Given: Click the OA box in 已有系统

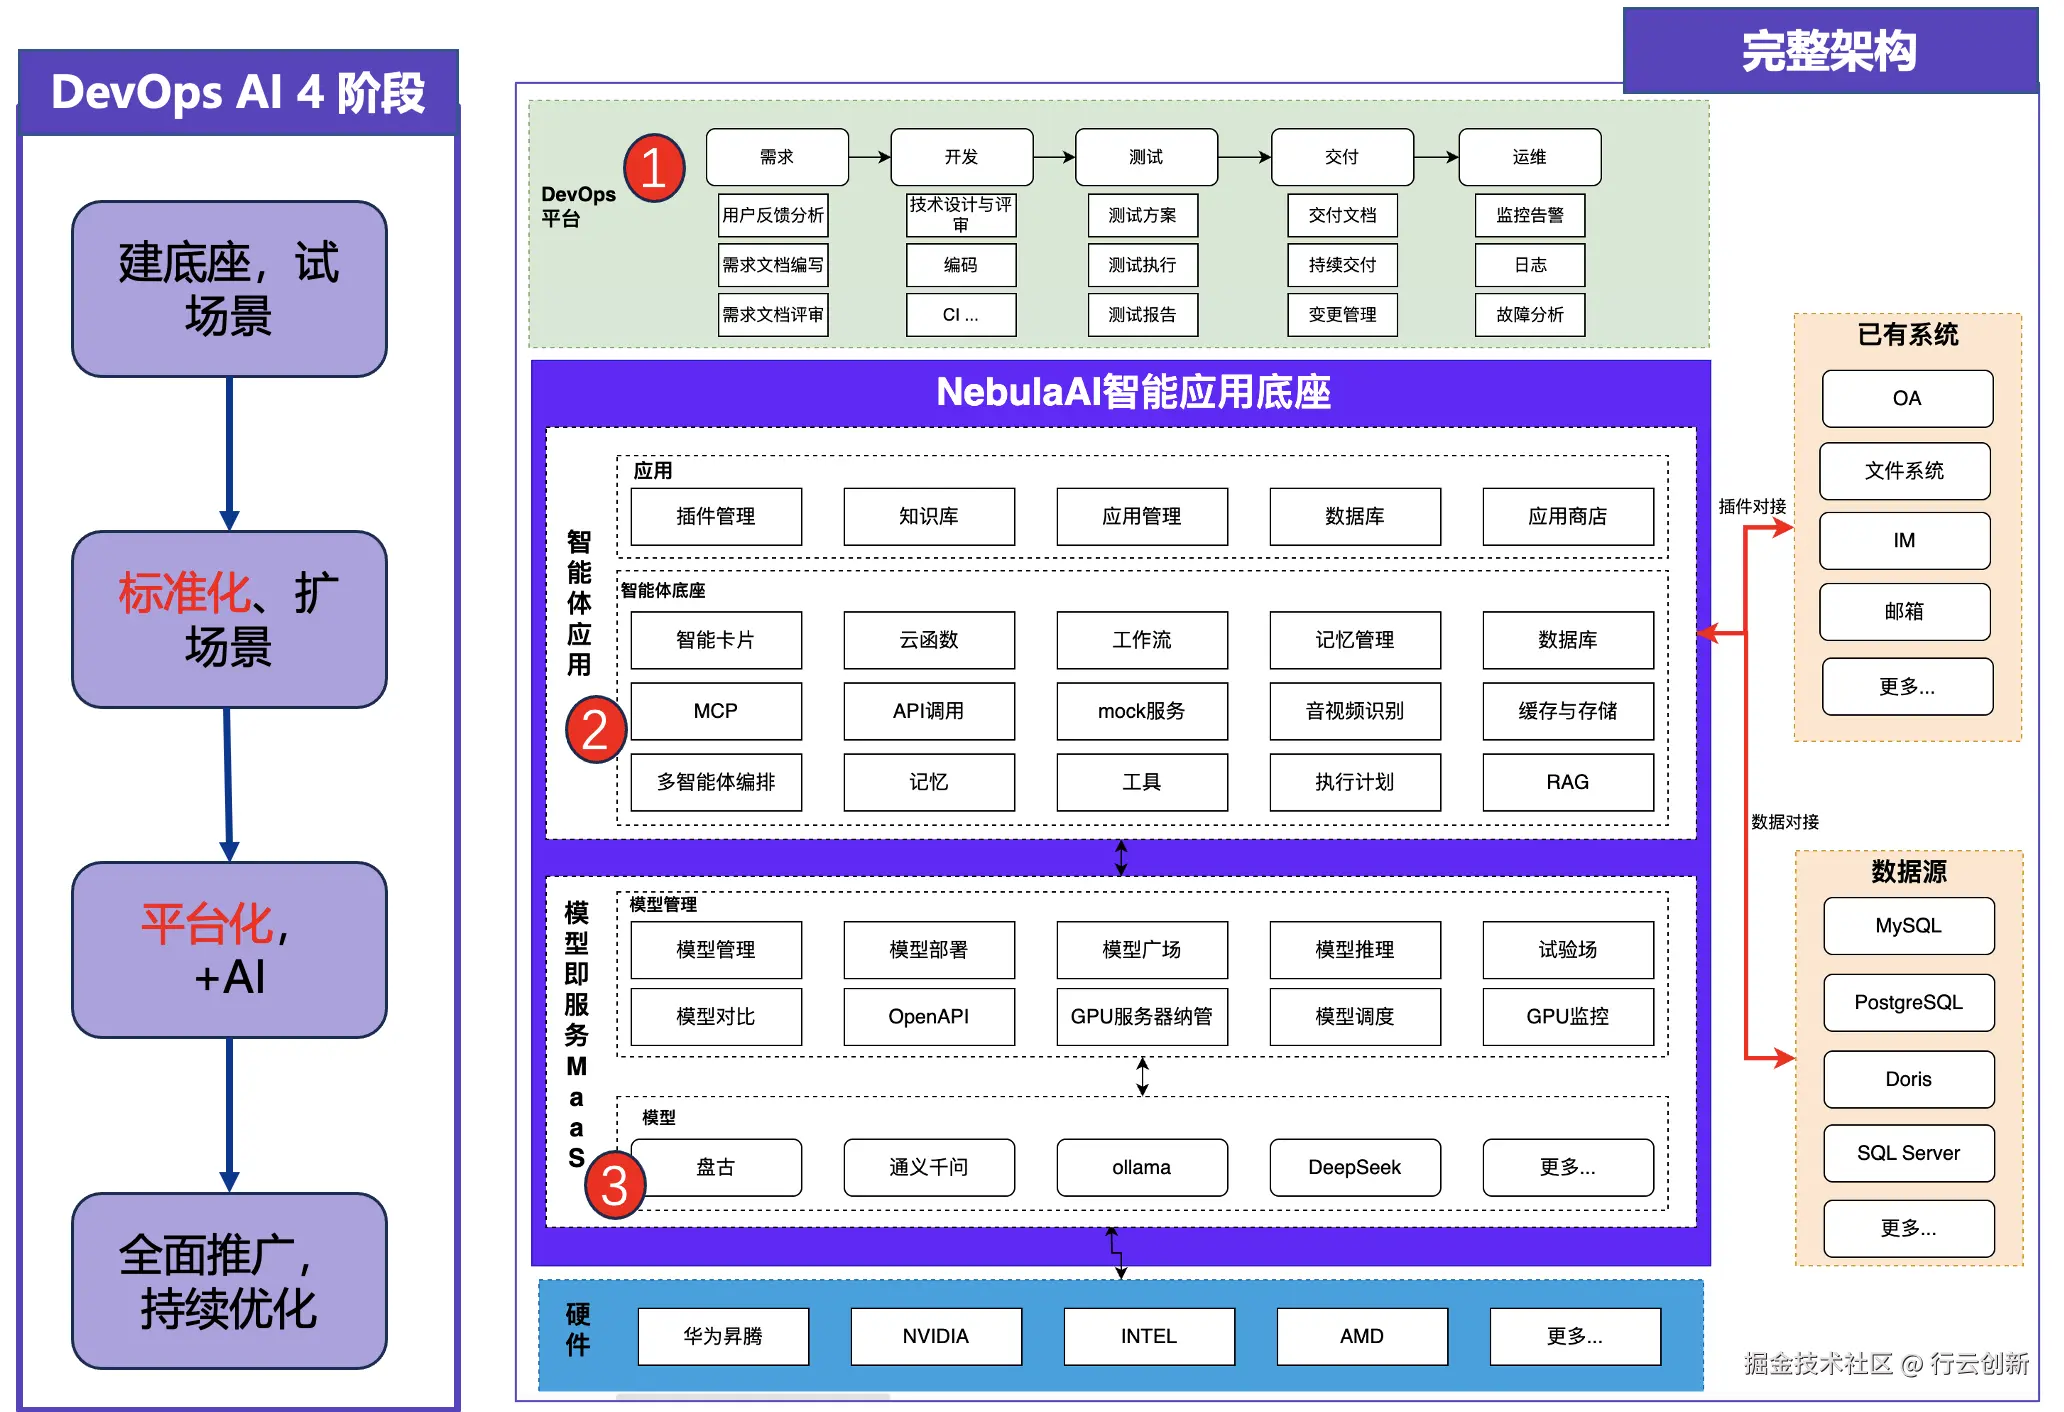Looking at the screenshot, I should (x=1906, y=398).
